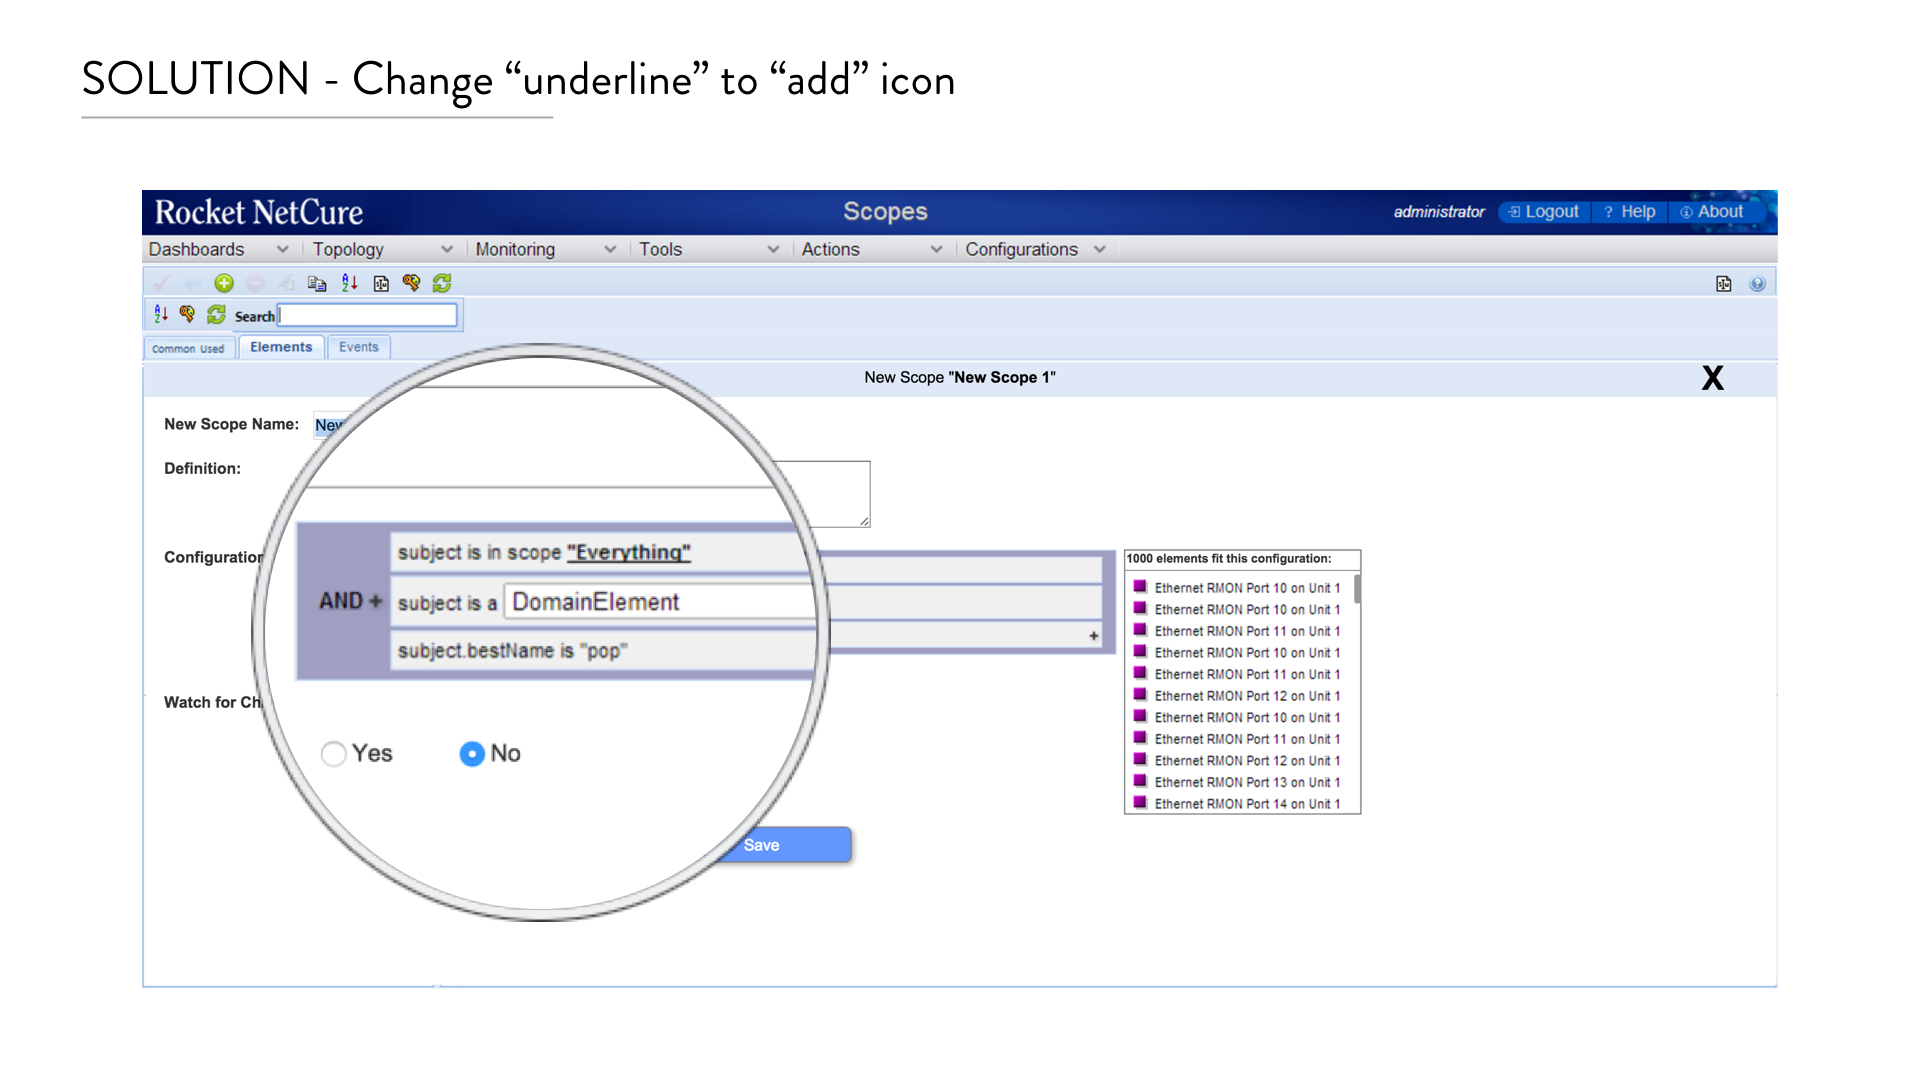Click the Definition text area resize handle
This screenshot has height=1080, width=1920.
tap(864, 521)
